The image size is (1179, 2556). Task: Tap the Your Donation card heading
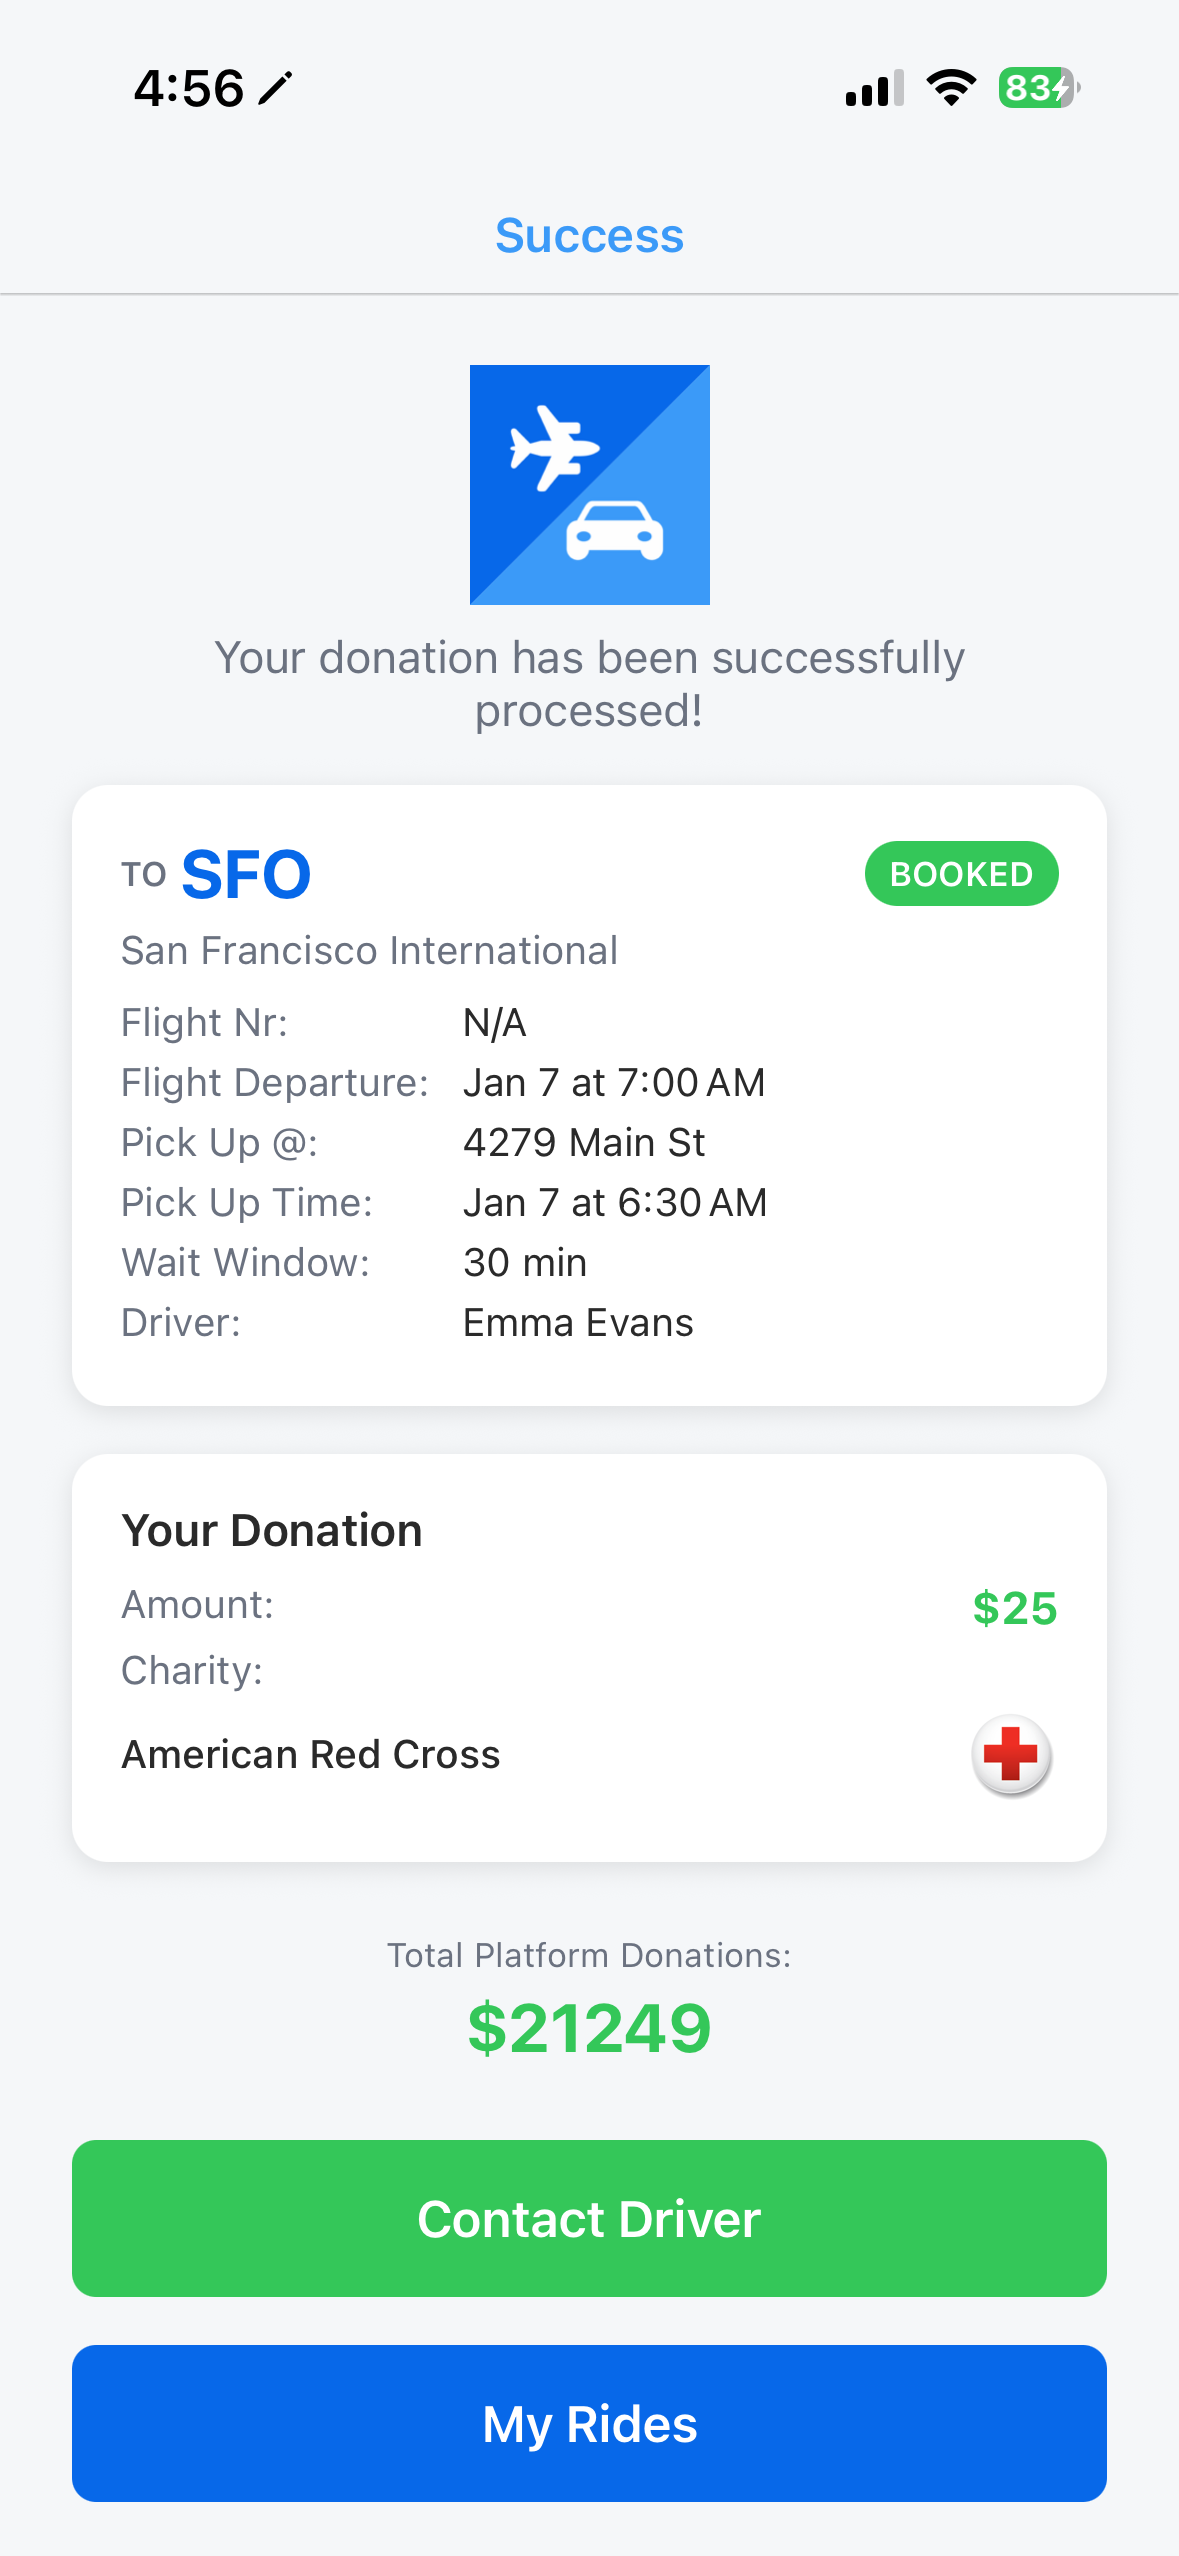[x=272, y=1531]
